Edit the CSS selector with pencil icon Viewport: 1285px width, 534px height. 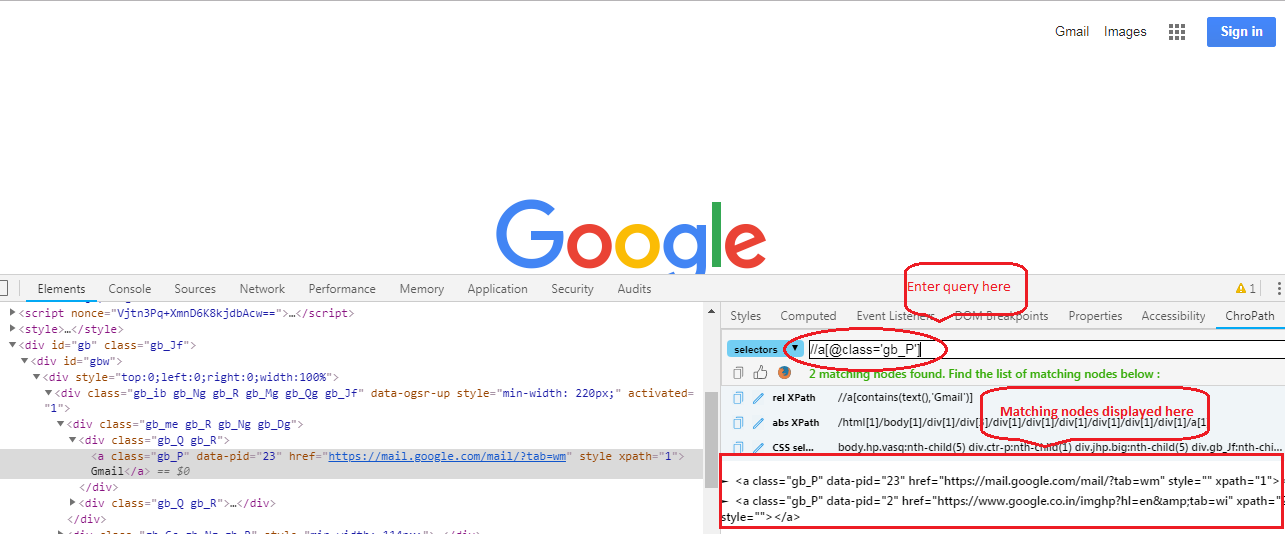pyautogui.click(x=759, y=447)
